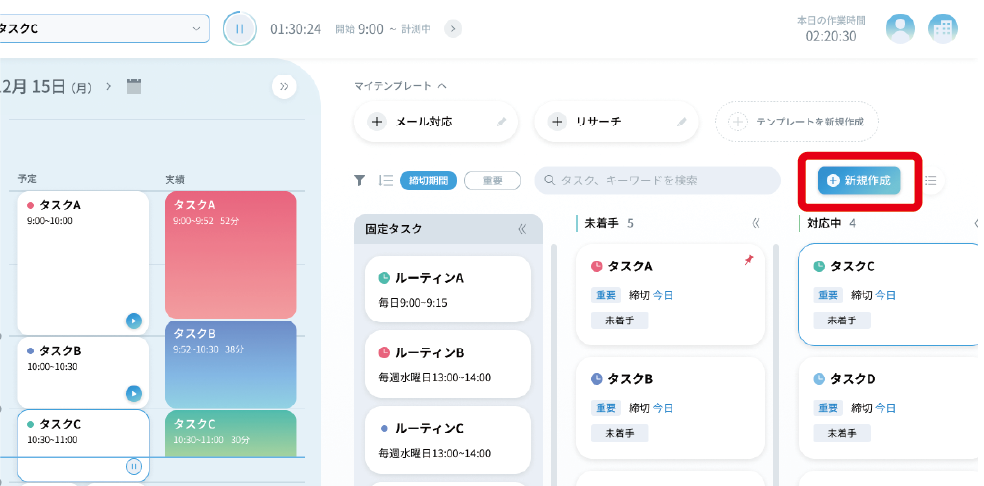Click the filter funnel icon
Image resolution: width=984 pixels, height=486 pixels.
click(x=359, y=180)
